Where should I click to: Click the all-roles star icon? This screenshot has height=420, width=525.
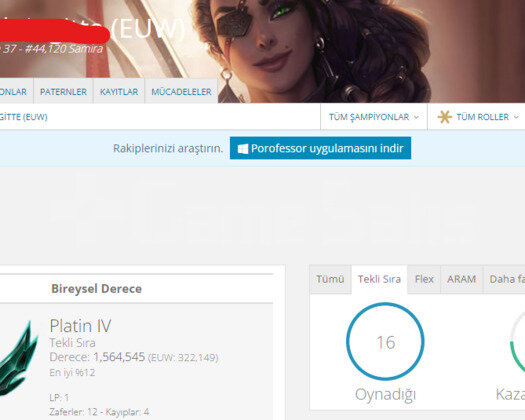coord(444,117)
